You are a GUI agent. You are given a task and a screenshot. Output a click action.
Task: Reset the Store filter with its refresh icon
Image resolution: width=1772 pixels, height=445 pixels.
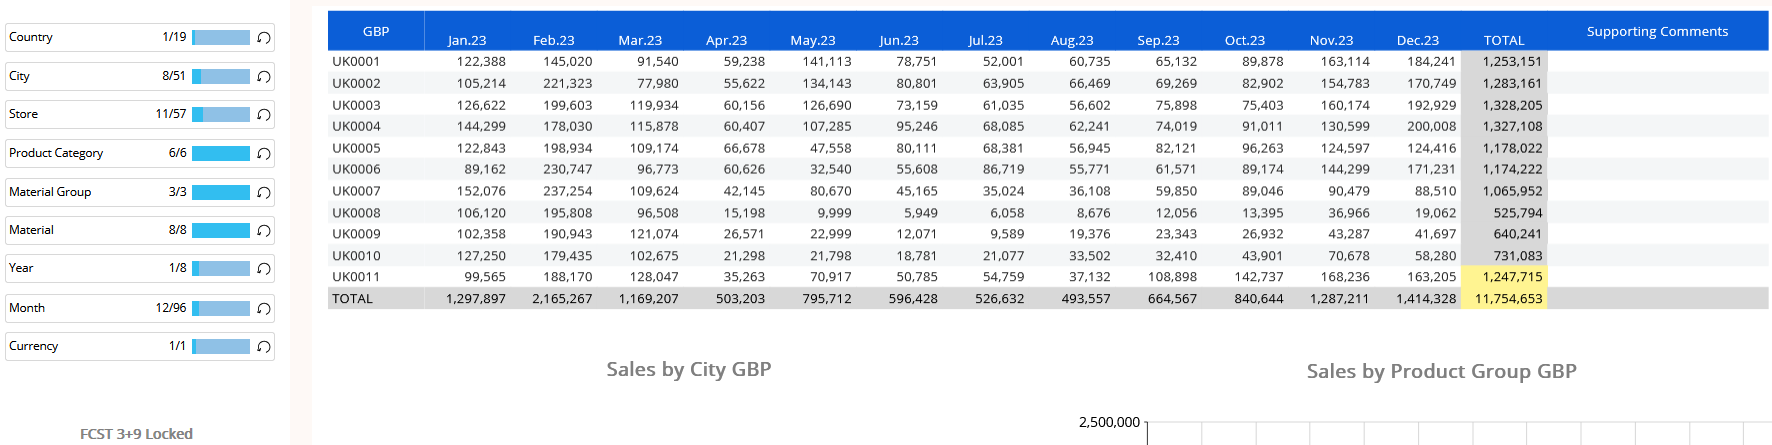pyautogui.click(x=264, y=115)
